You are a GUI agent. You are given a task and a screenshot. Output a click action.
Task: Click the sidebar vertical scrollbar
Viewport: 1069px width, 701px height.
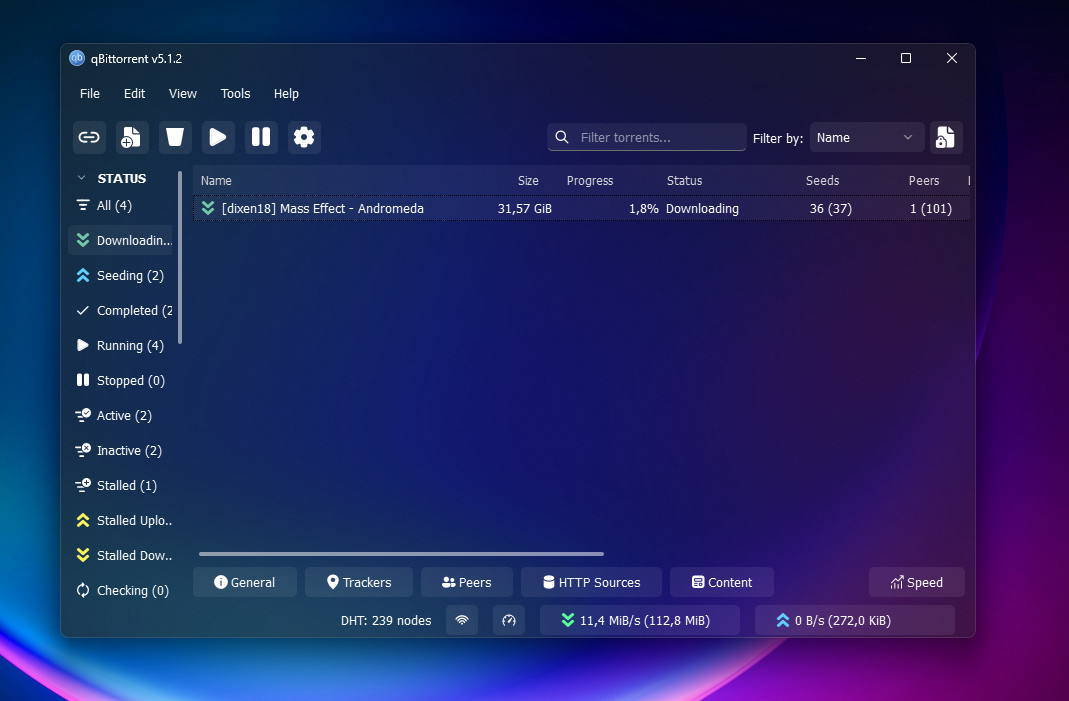pyautogui.click(x=180, y=258)
